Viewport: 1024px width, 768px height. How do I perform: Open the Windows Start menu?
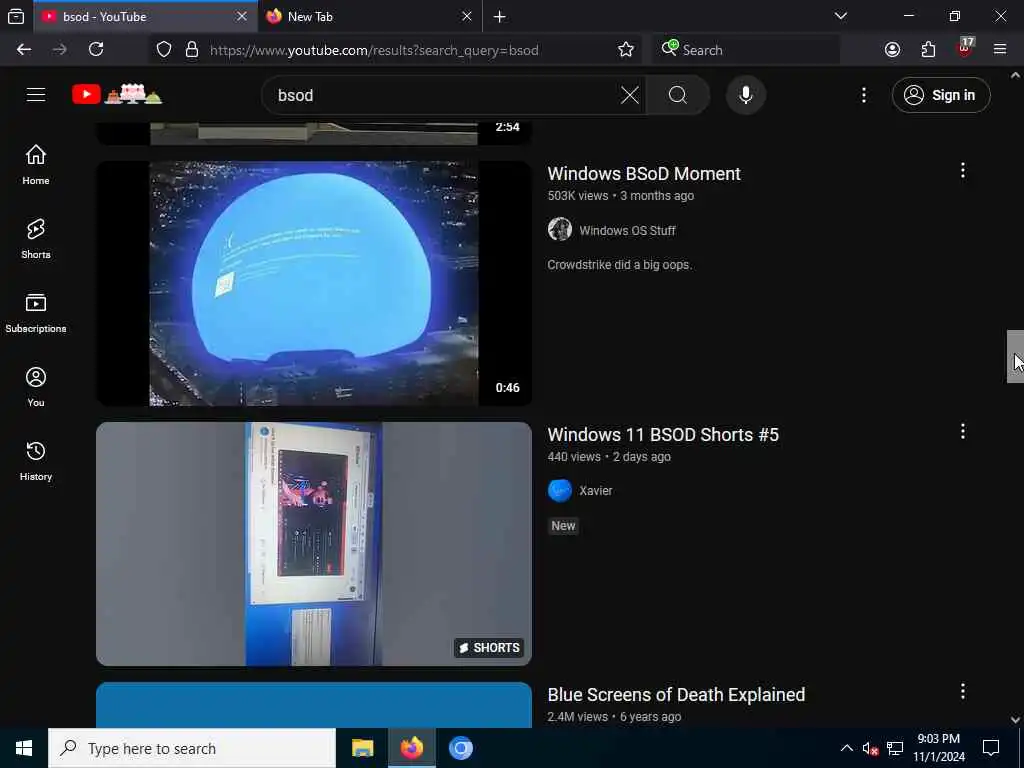pos(24,748)
